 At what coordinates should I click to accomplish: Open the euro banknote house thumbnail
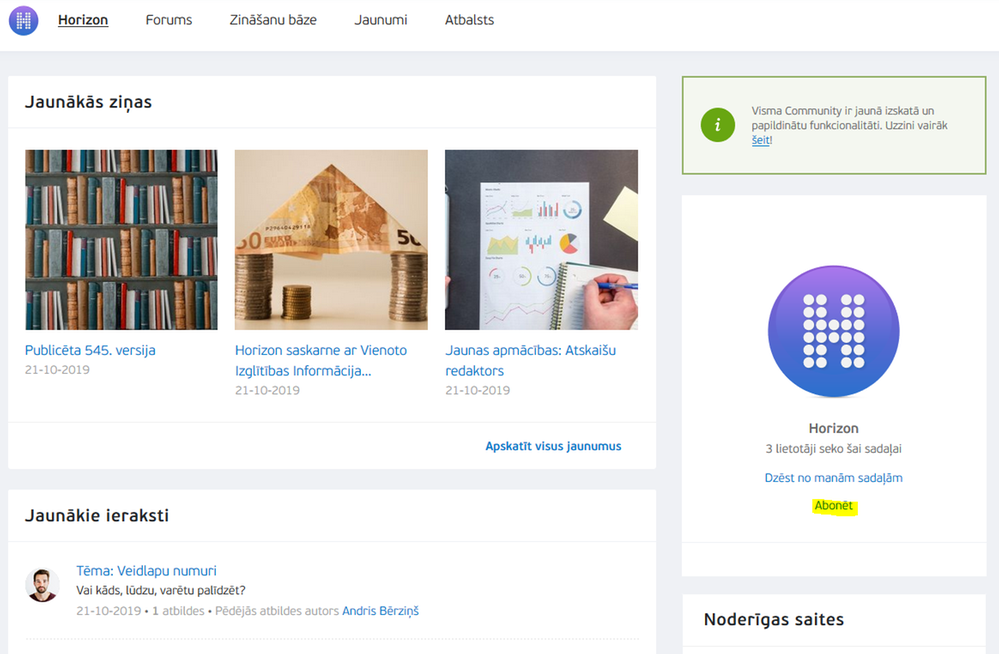point(331,240)
